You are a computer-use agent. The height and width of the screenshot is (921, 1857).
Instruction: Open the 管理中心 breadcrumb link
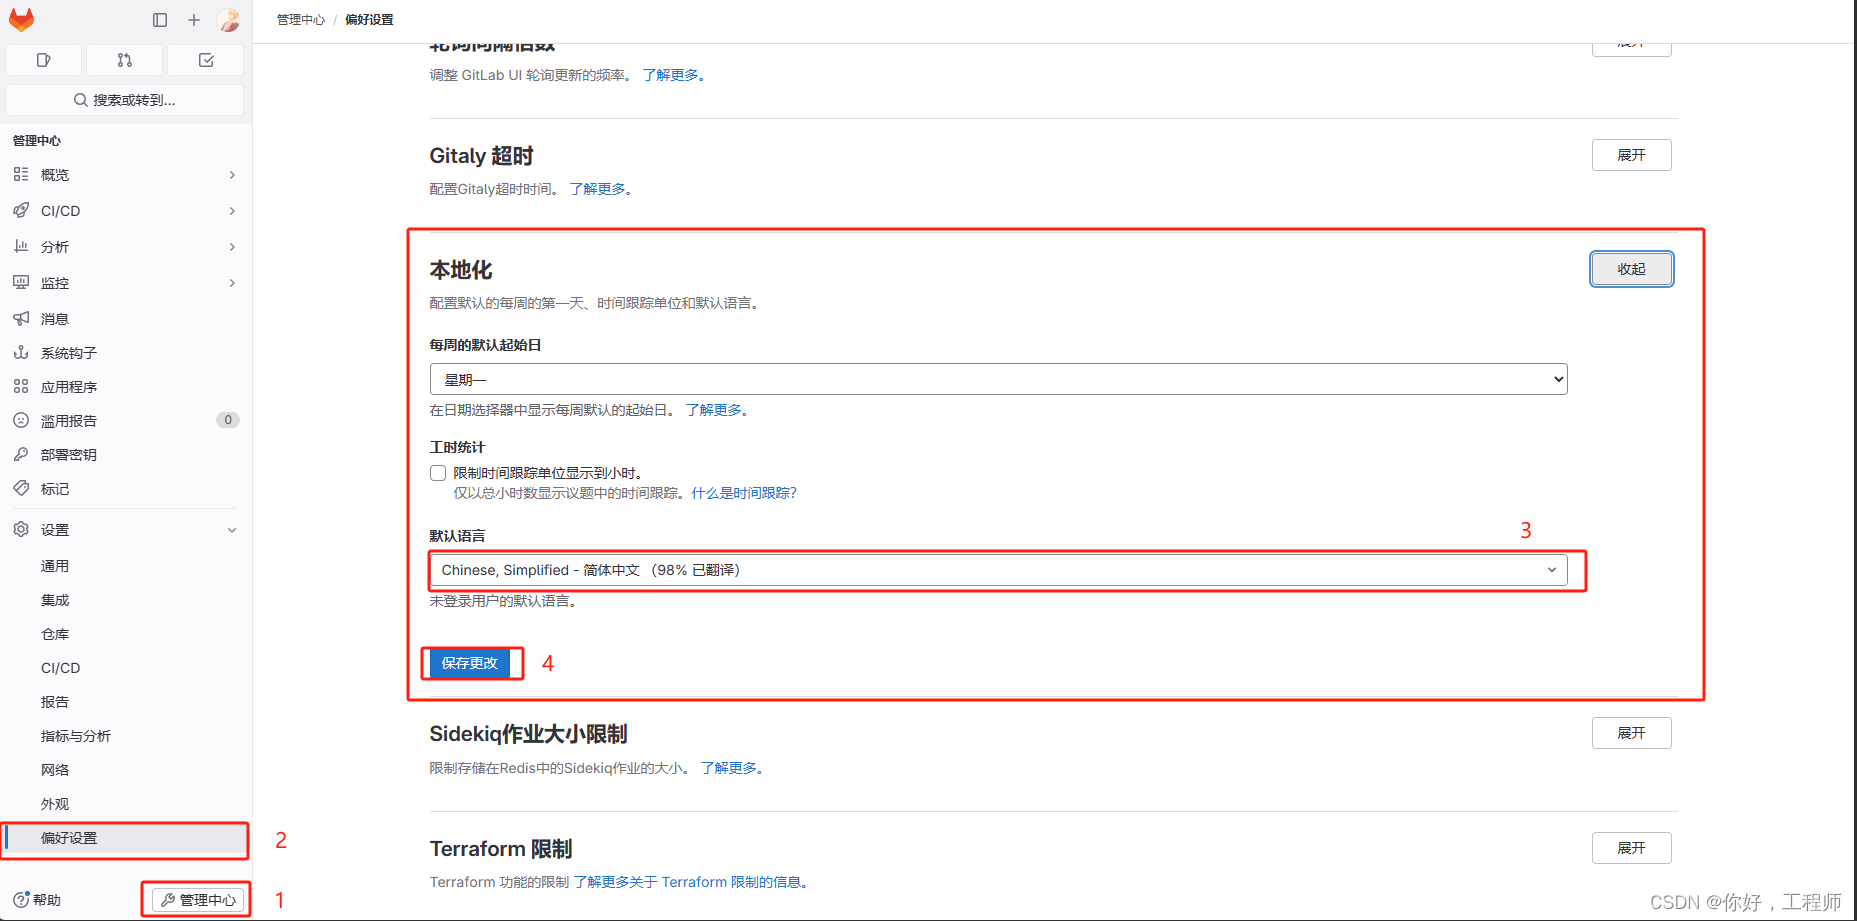301,20
